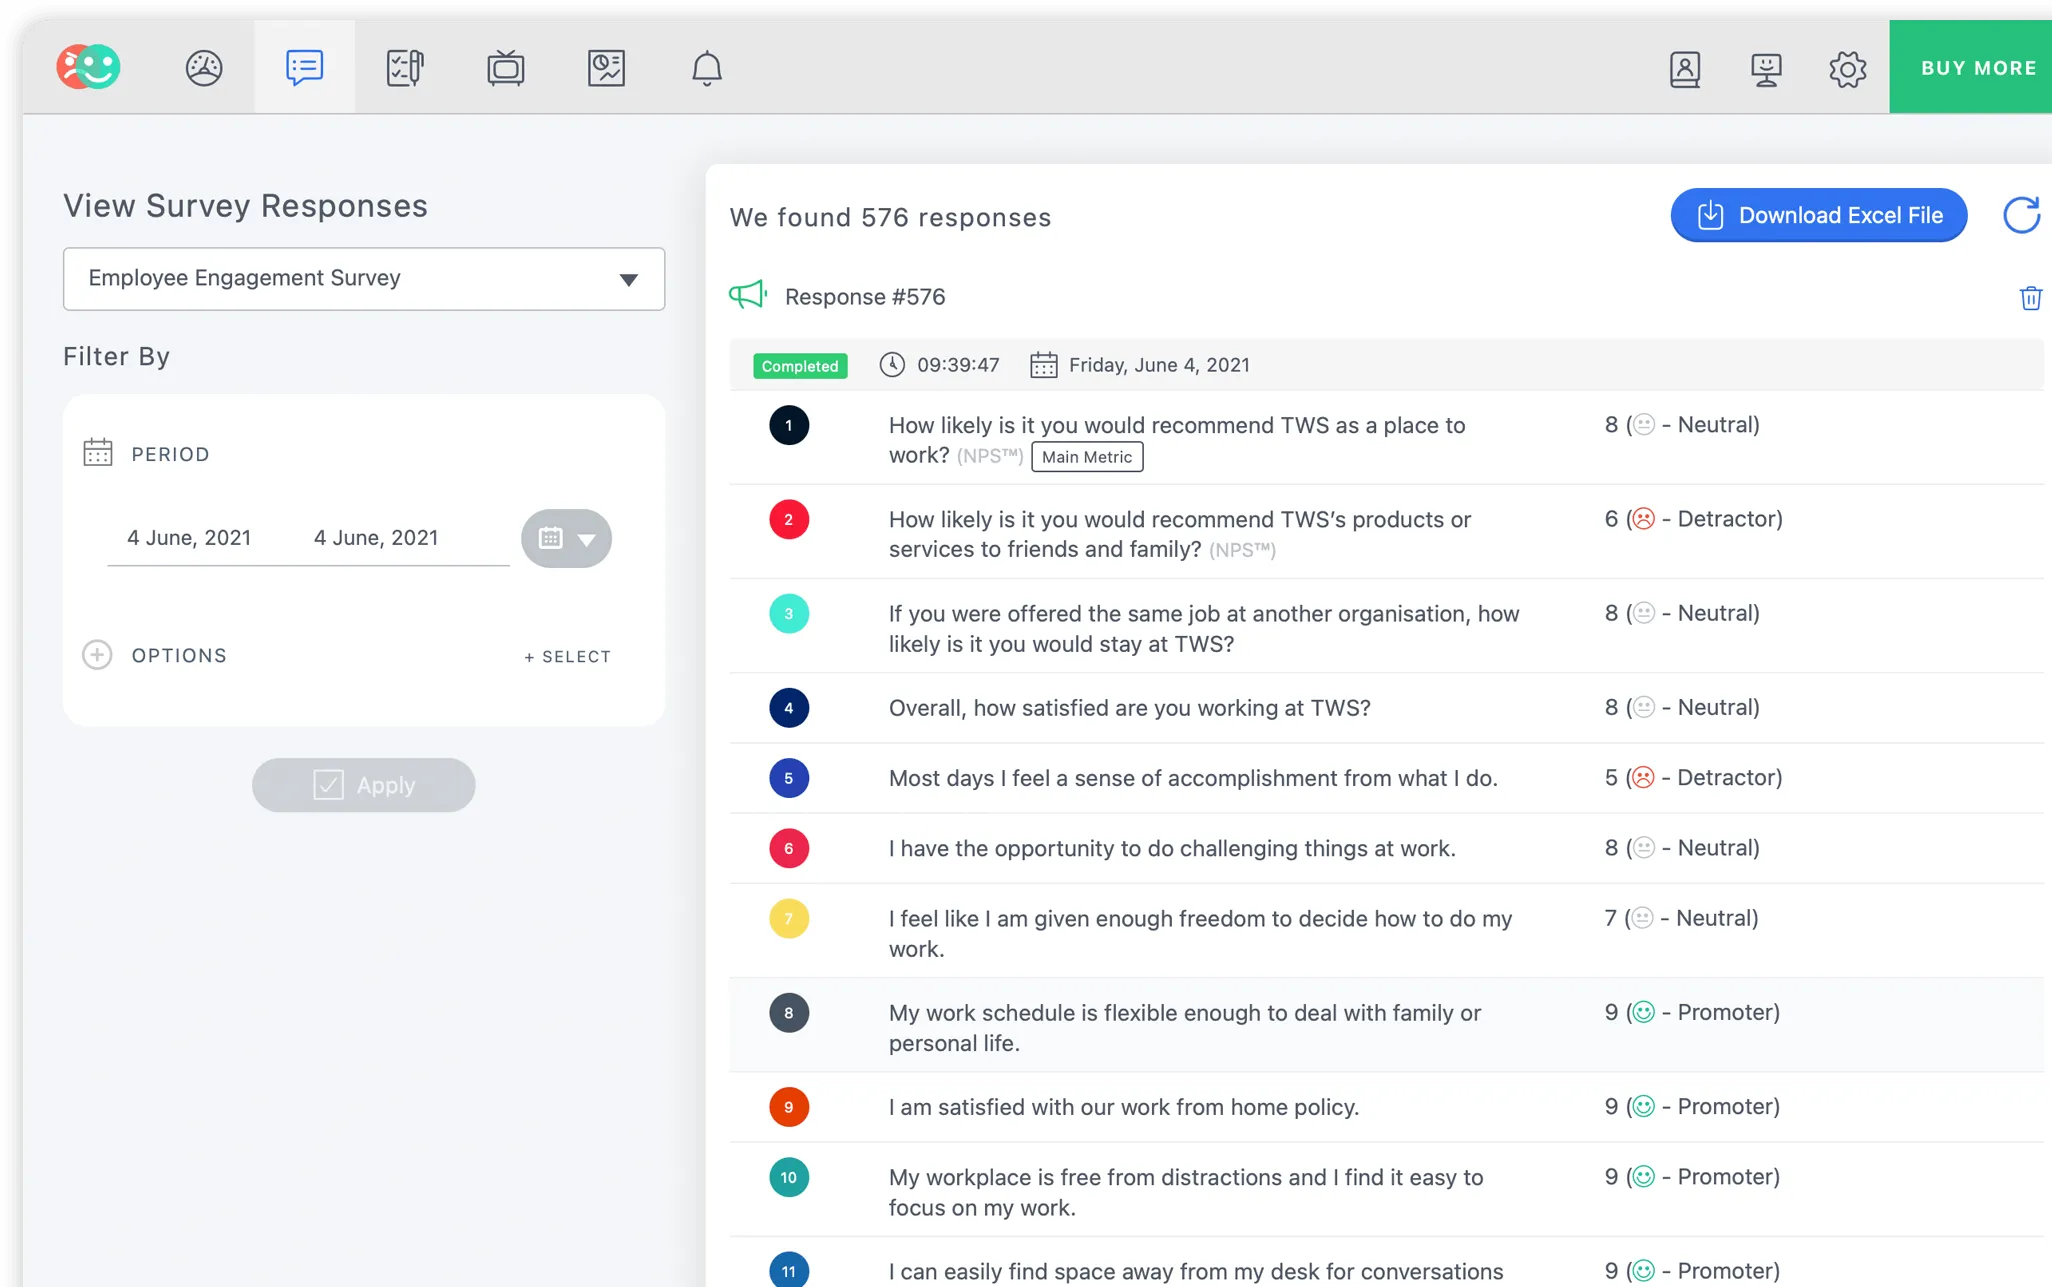Viewport: 2052px width, 1287px height.
Task: Click the TV display icon
Action: tap(506, 68)
